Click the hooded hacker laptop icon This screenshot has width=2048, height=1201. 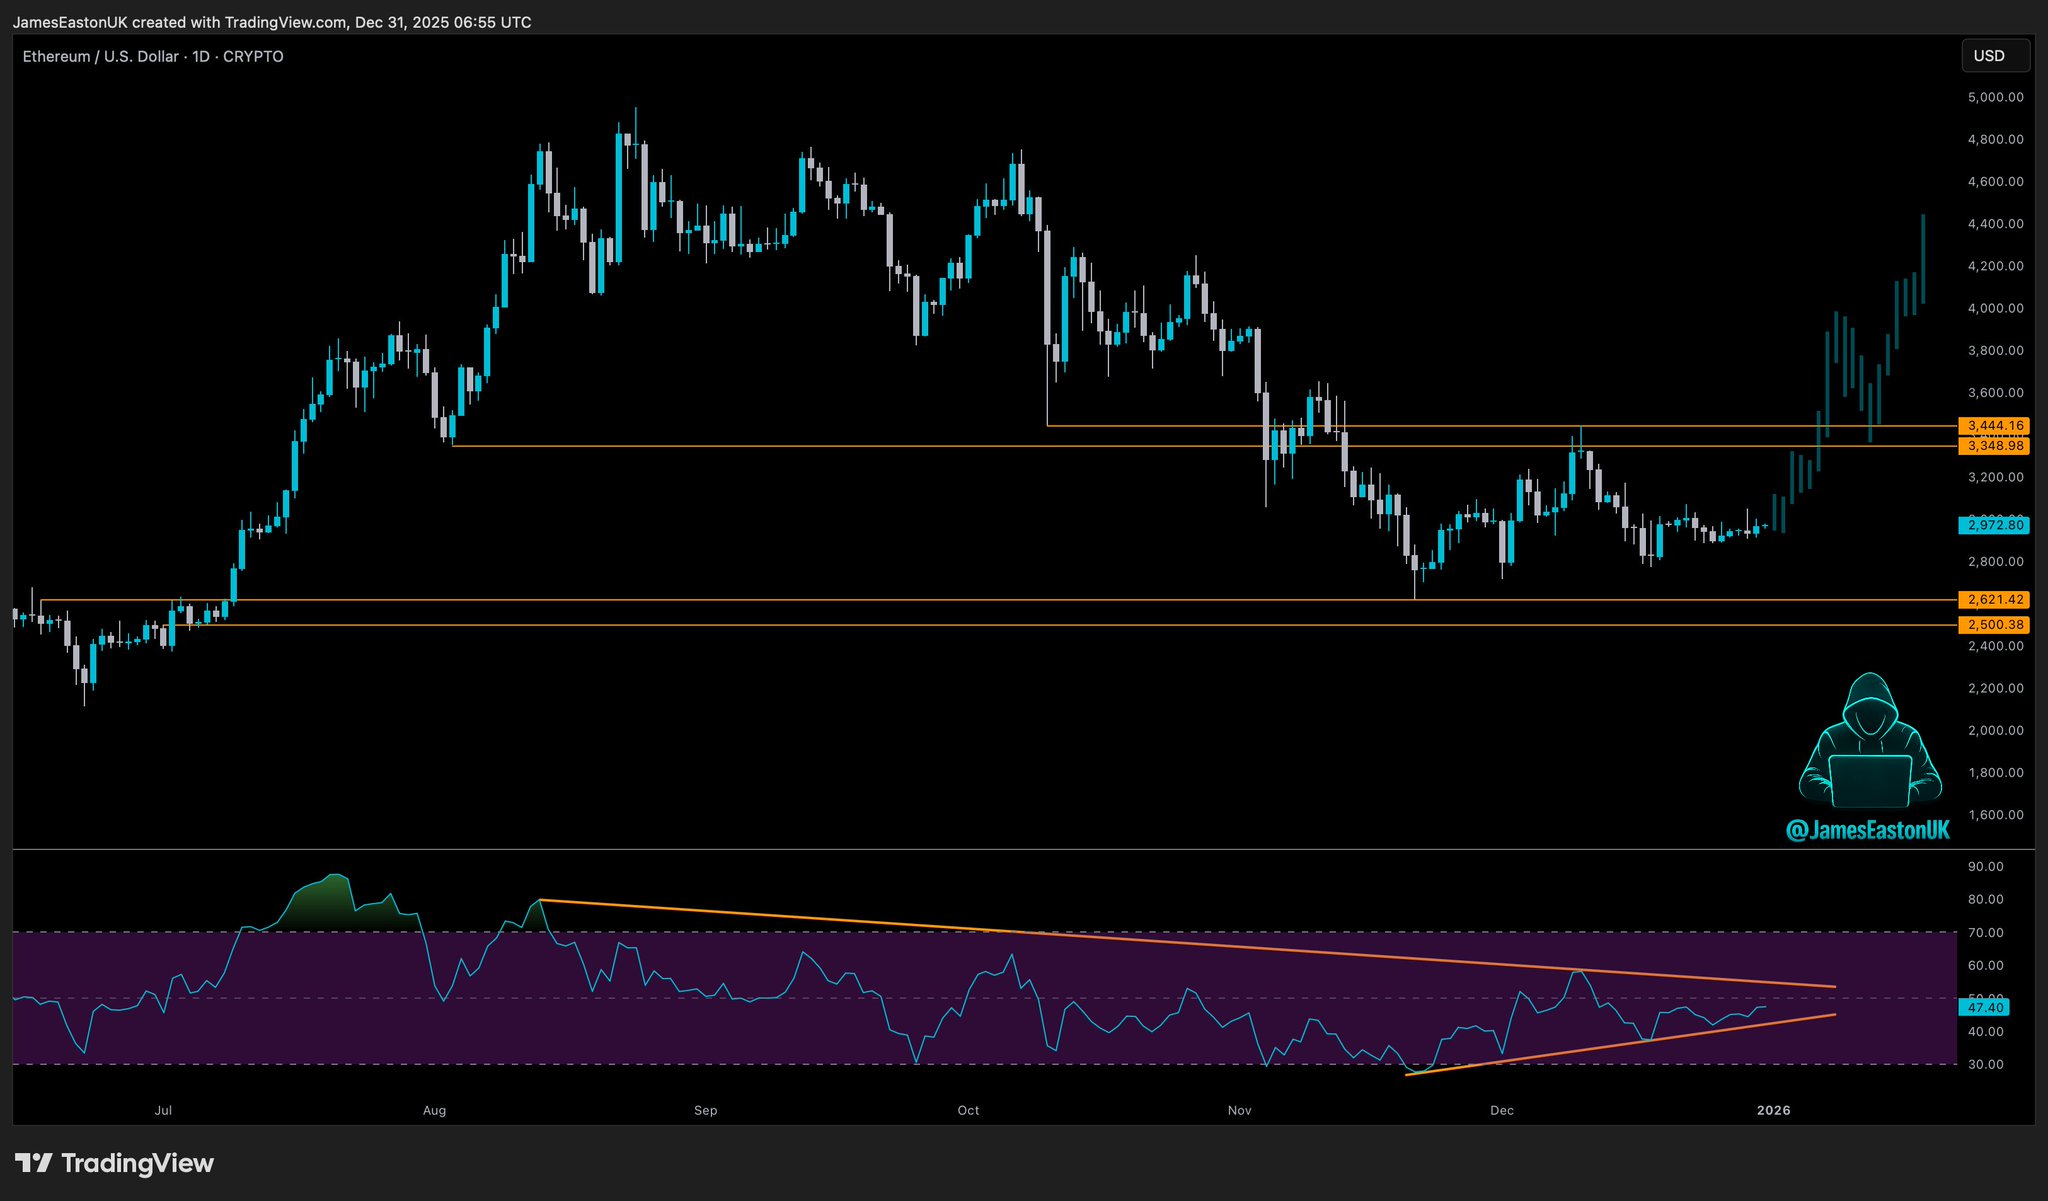pos(1869,741)
